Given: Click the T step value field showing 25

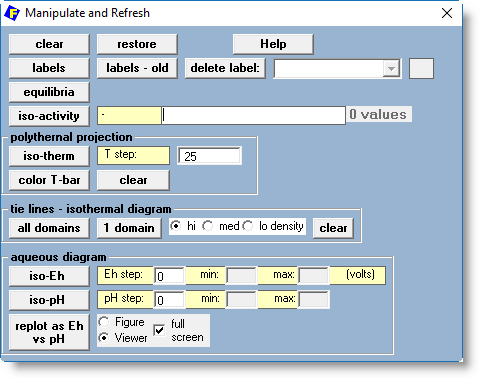Looking at the screenshot, I should (x=209, y=156).
